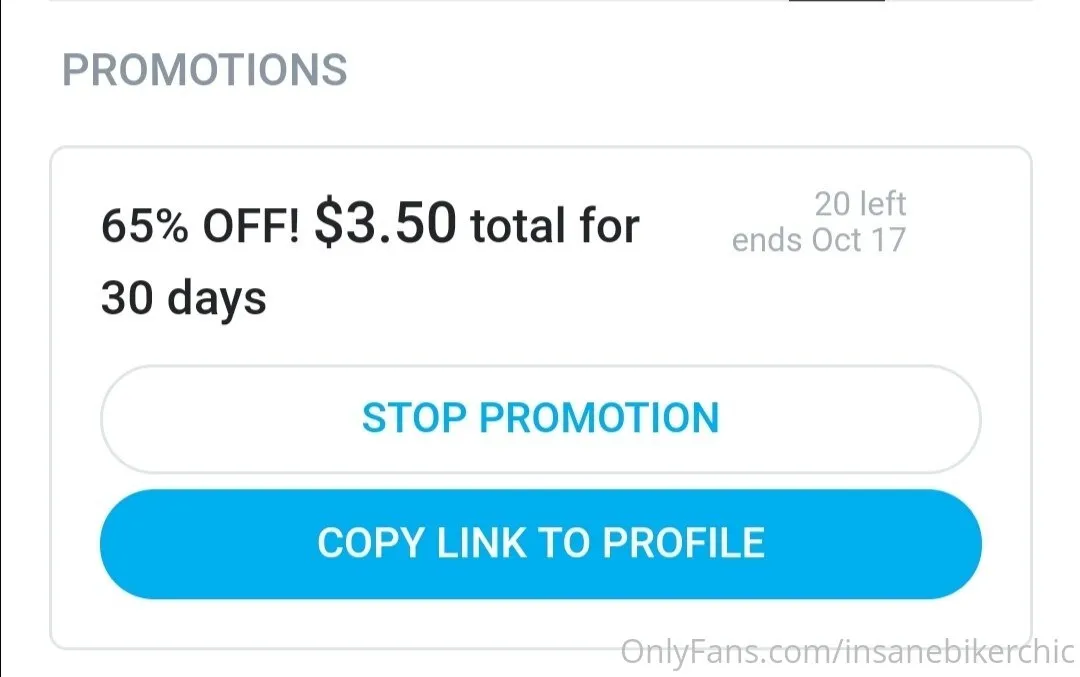This screenshot has height=677, width=1080.
Task: Tap the word PROFILE in the blue button
Action: pyautogui.click(x=683, y=542)
